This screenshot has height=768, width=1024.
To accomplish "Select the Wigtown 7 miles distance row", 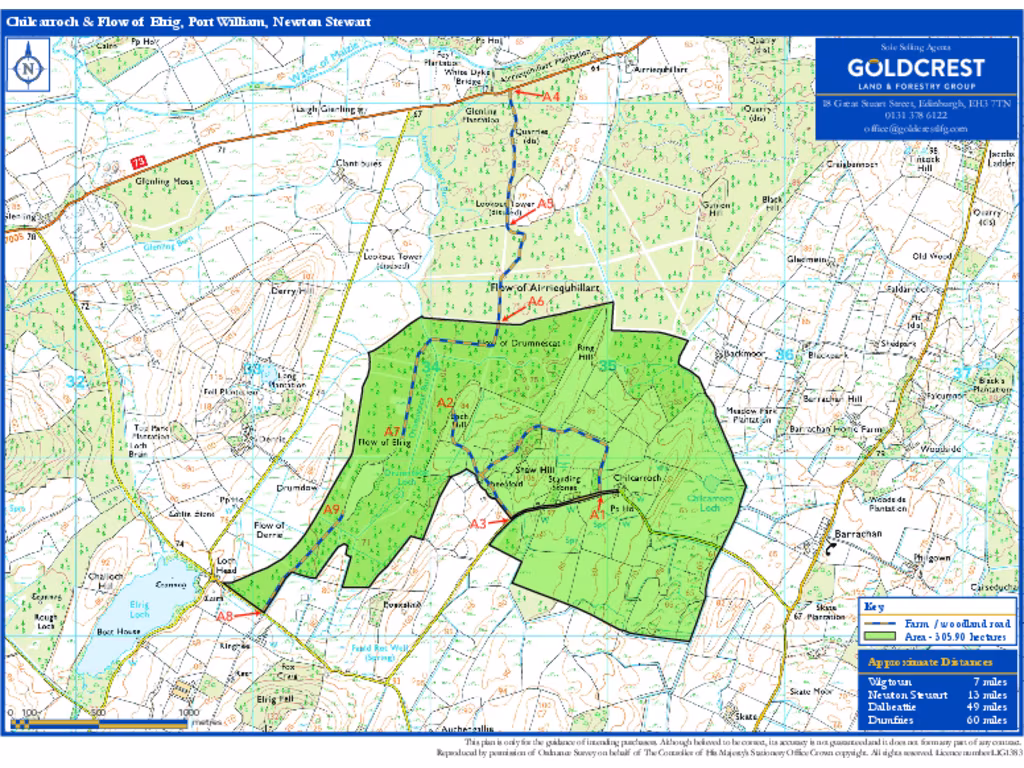I will [936, 680].
